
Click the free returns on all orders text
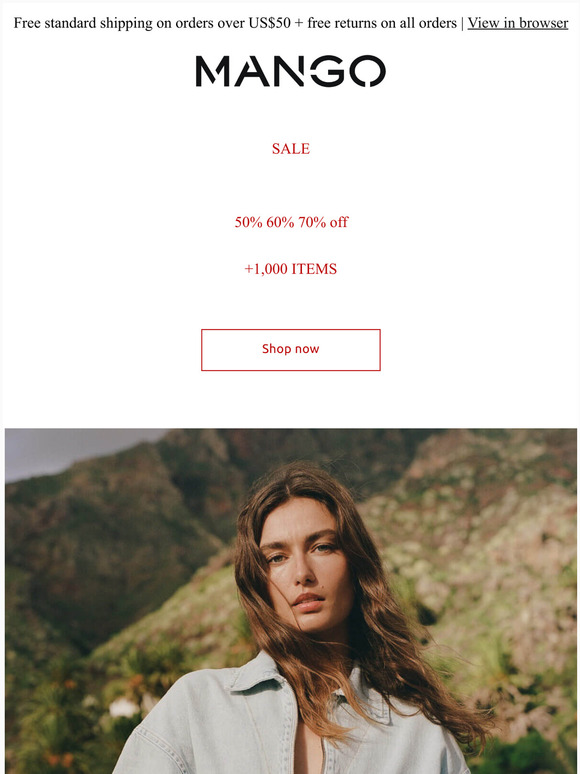click(x=382, y=23)
